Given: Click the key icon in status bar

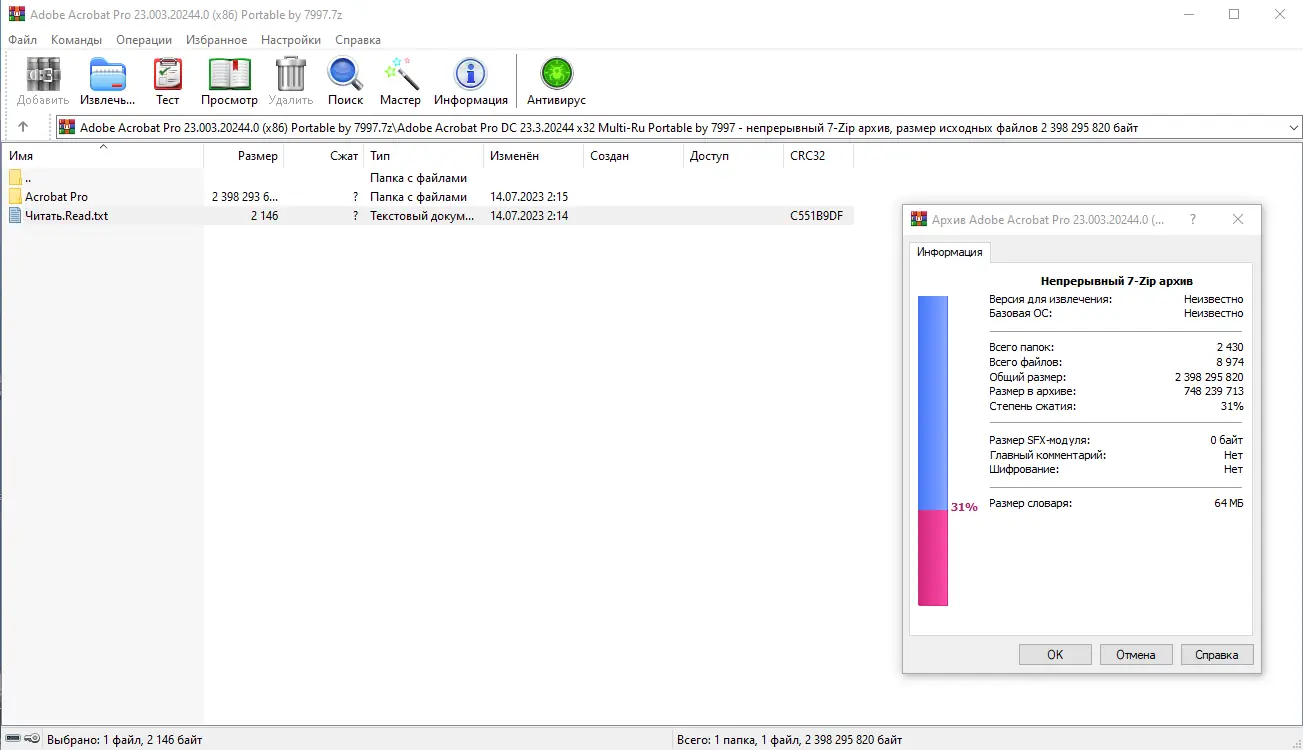Looking at the screenshot, I should coord(31,740).
